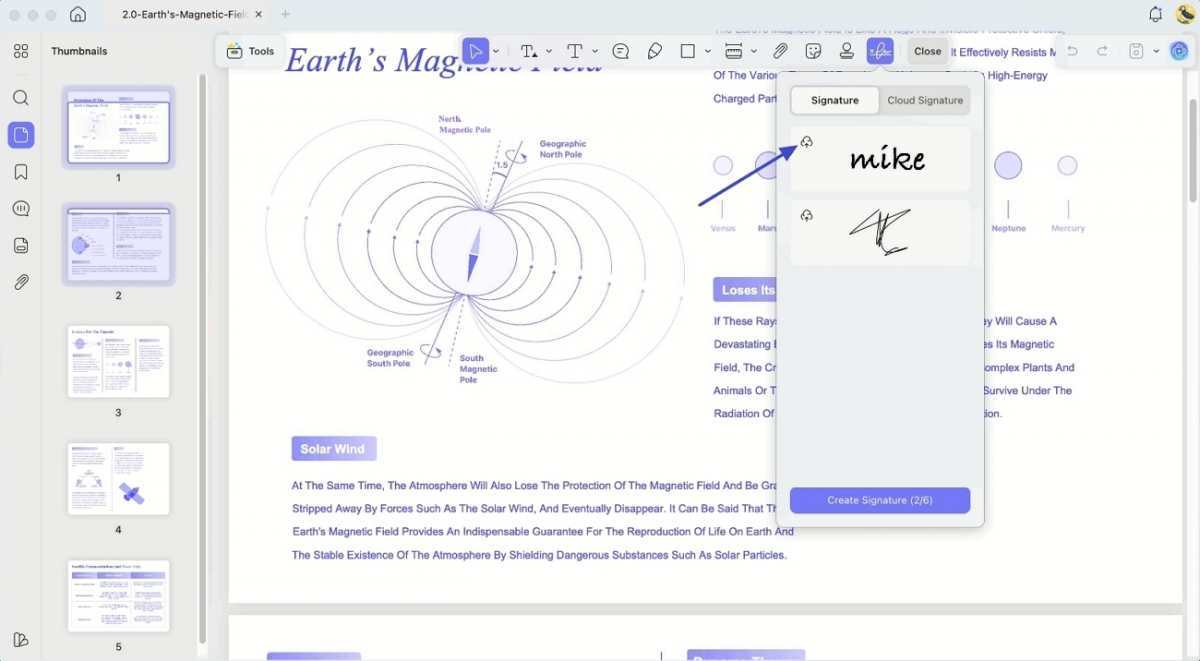Open the Tools menu button
This screenshot has height=661, width=1200.
250,51
